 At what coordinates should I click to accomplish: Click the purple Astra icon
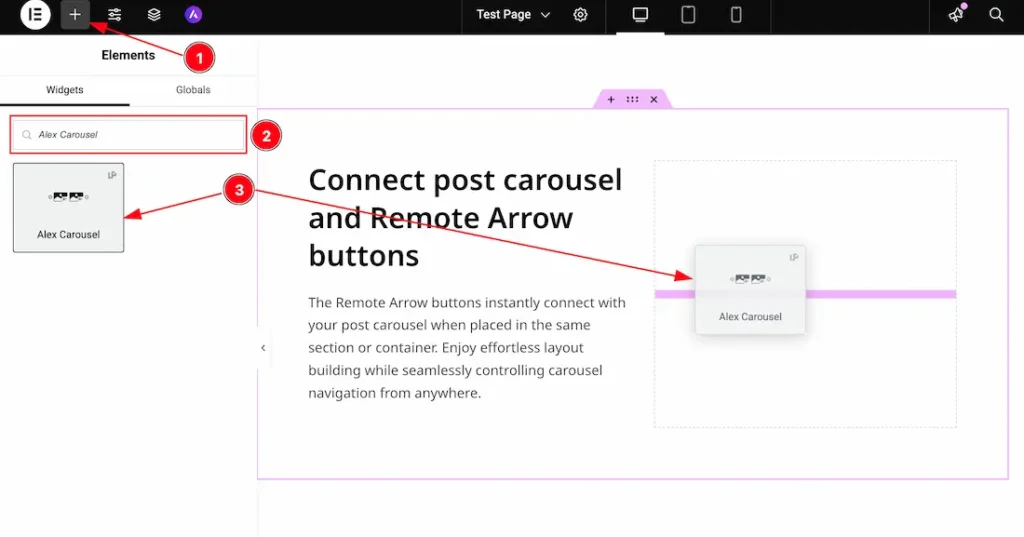[x=193, y=15]
